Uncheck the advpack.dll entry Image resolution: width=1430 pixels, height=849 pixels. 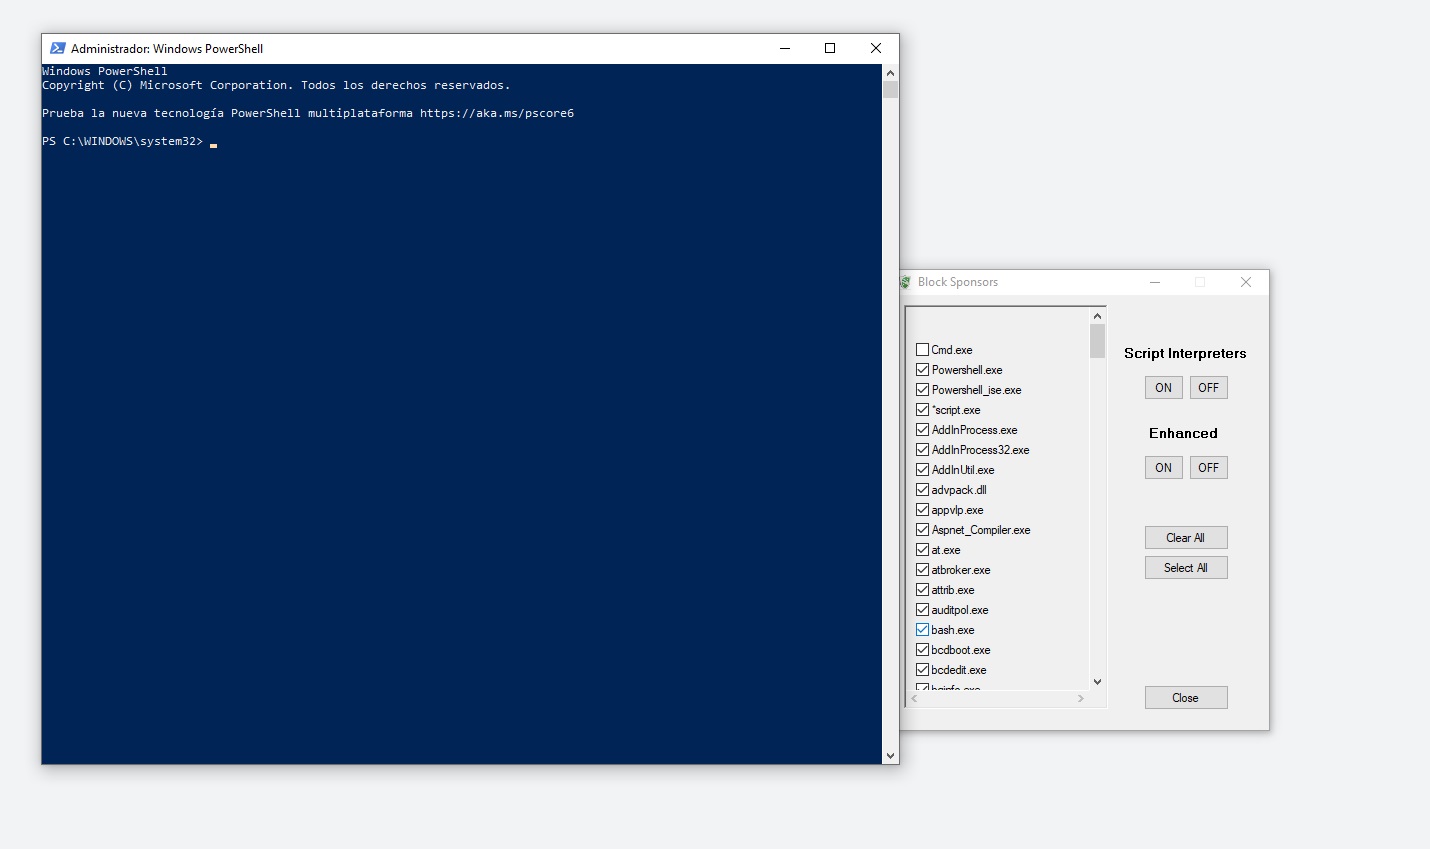[922, 490]
